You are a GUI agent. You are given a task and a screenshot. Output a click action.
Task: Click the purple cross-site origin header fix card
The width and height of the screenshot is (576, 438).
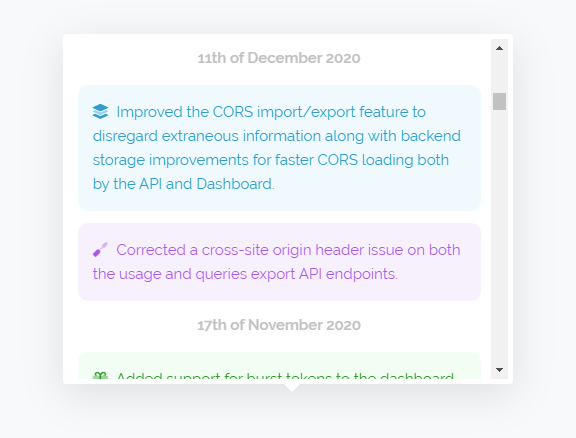(x=279, y=262)
